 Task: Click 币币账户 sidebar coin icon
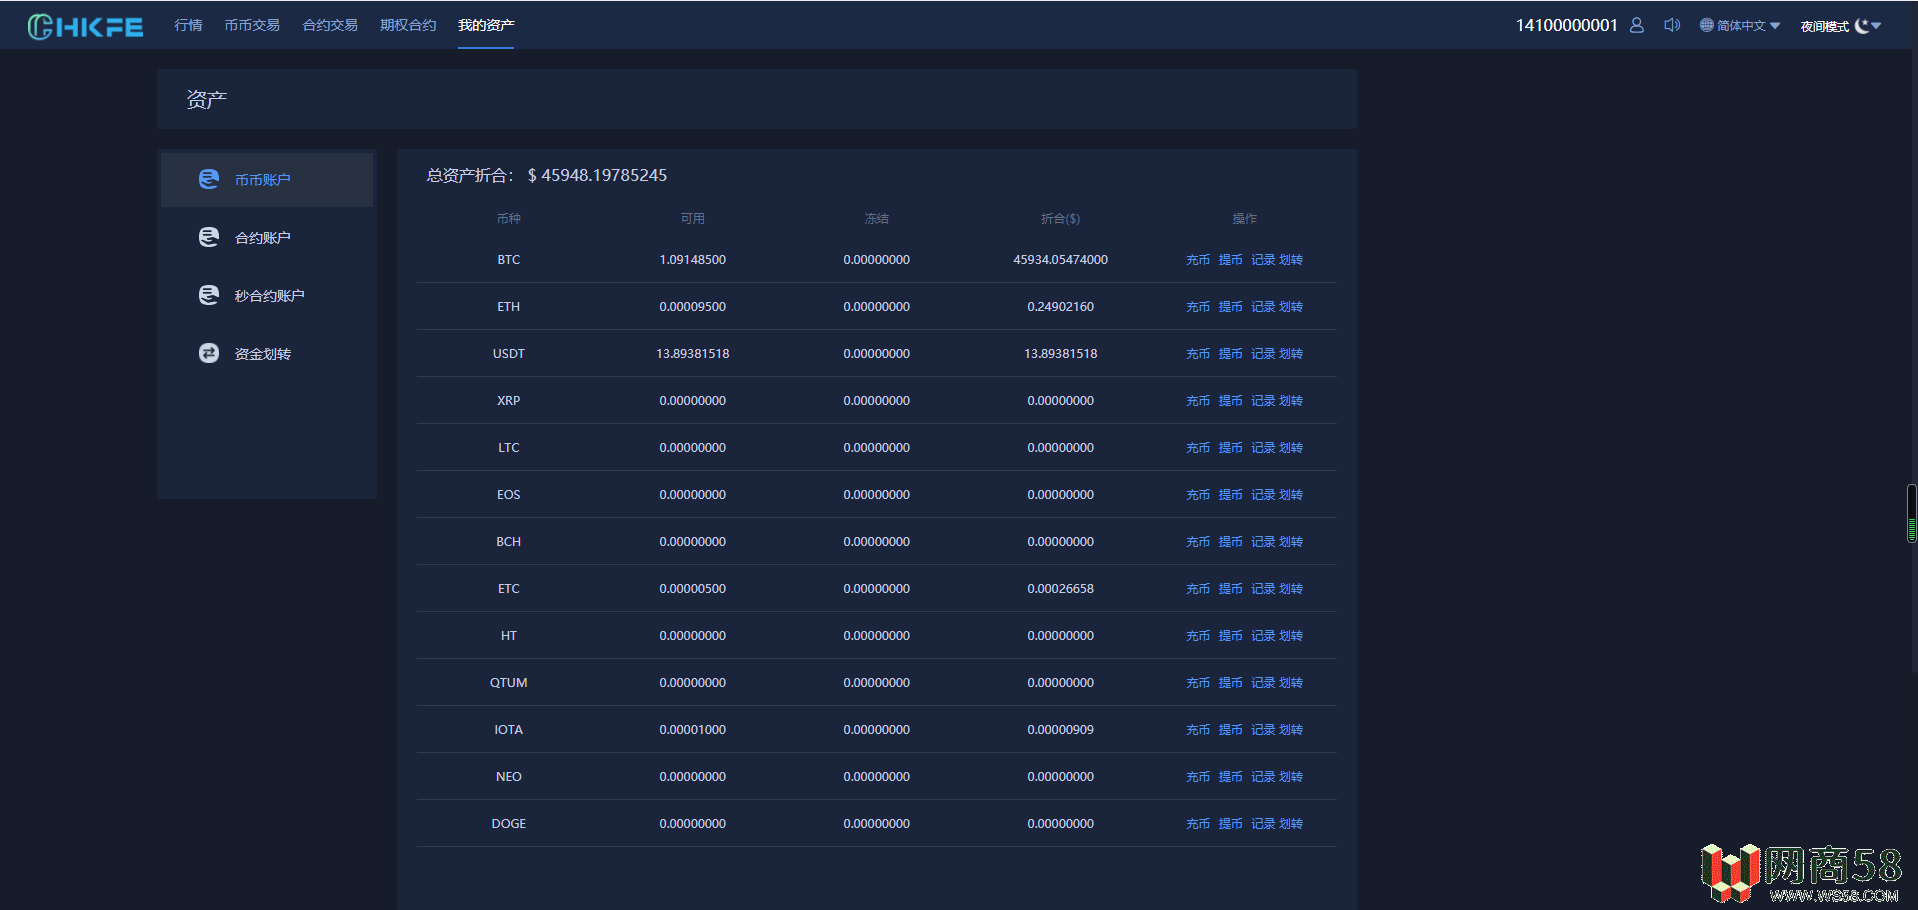pyautogui.click(x=209, y=179)
